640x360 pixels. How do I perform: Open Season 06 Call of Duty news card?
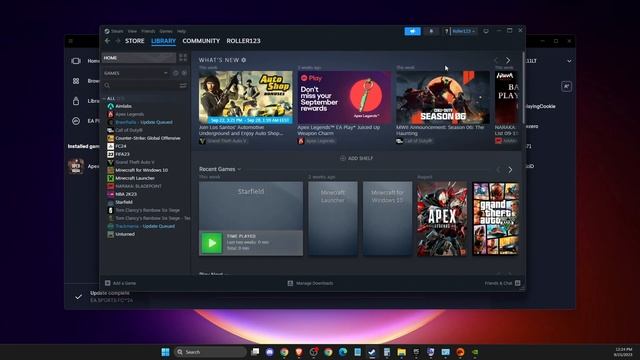point(443,97)
